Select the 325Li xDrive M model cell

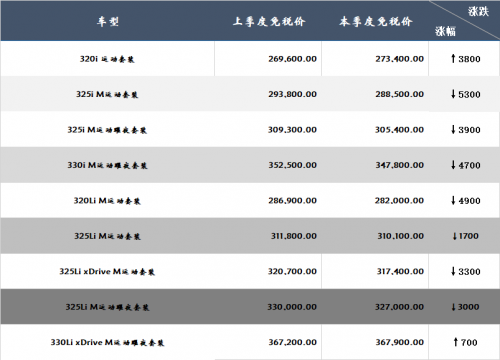[x=107, y=271]
